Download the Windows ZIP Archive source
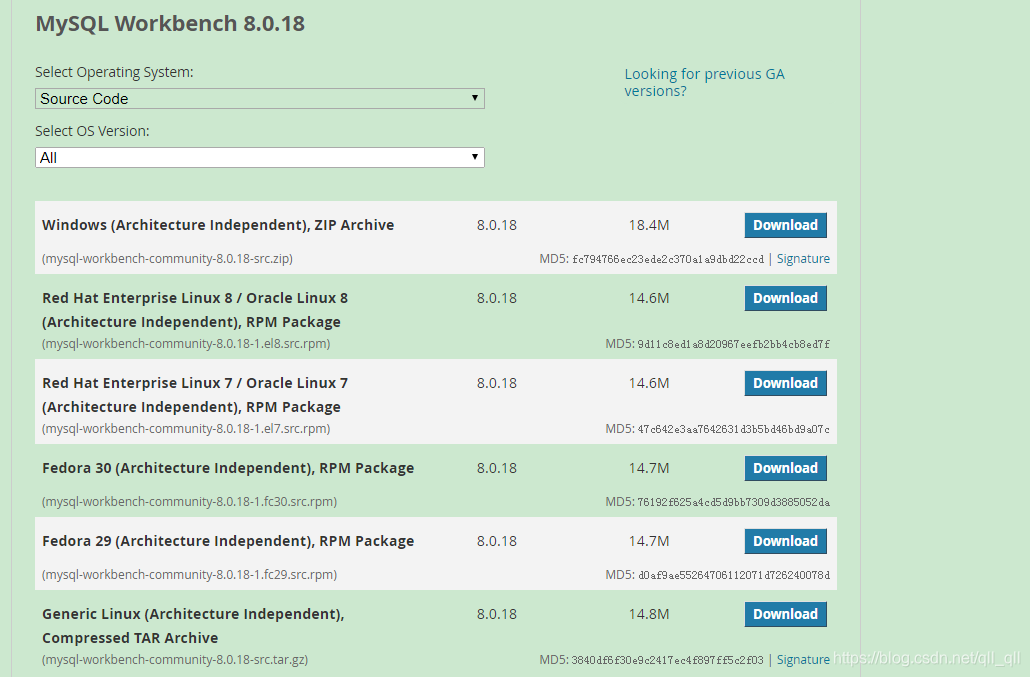1030x677 pixels. click(x=785, y=225)
